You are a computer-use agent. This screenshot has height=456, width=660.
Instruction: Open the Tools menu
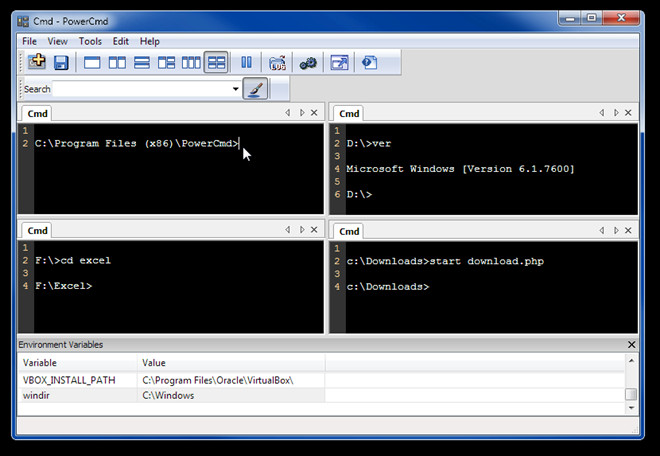(90, 41)
